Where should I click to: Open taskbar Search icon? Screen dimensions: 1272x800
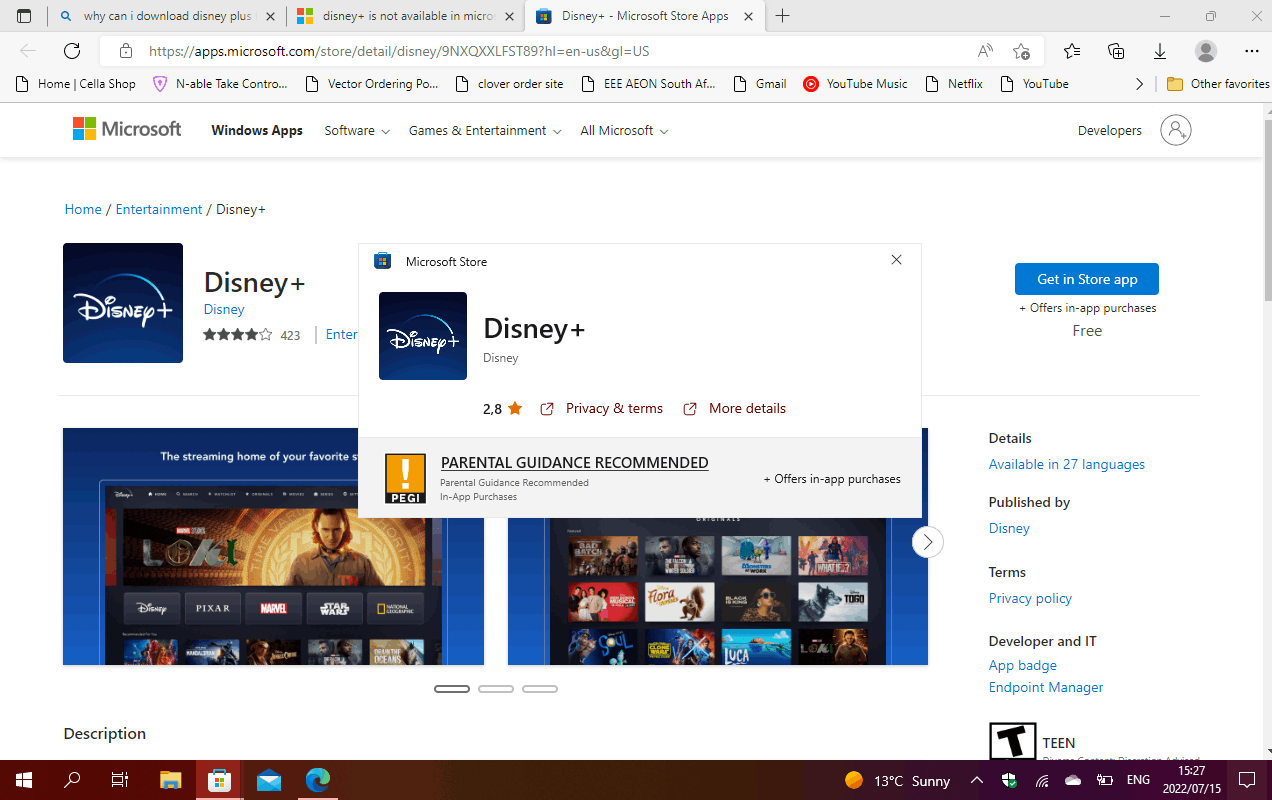pos(72,780)
